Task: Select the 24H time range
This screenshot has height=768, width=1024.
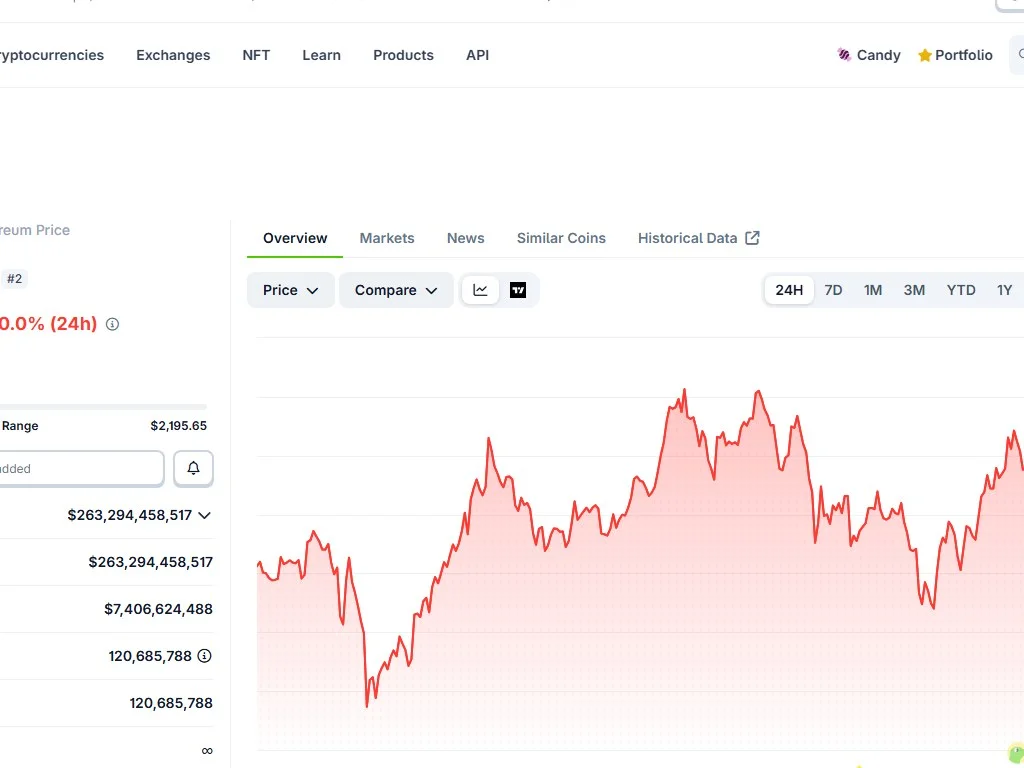Action: tap(789, 290)
